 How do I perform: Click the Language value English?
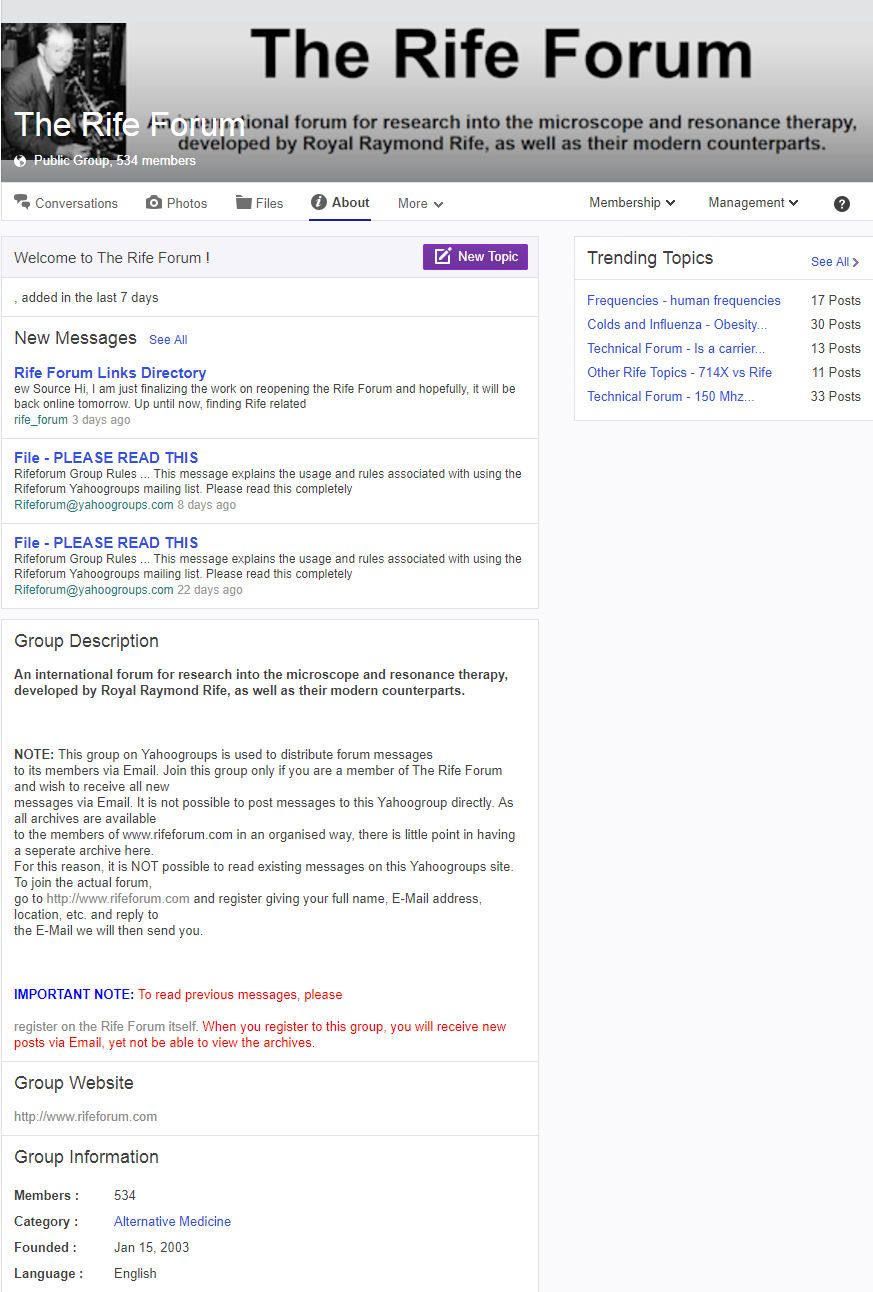[135, 1274]
